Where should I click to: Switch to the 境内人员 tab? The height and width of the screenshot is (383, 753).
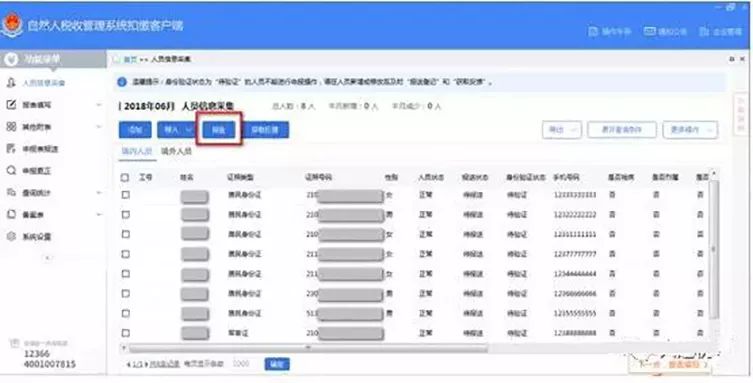[136, 151]
